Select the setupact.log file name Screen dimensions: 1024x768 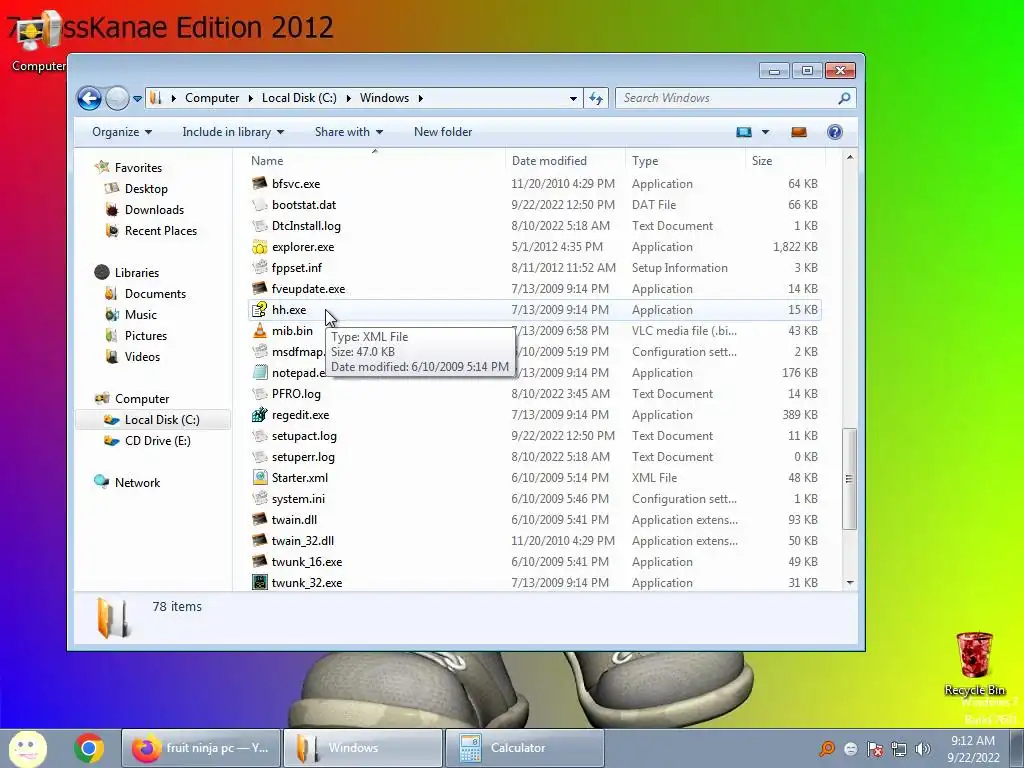(304, 436)
